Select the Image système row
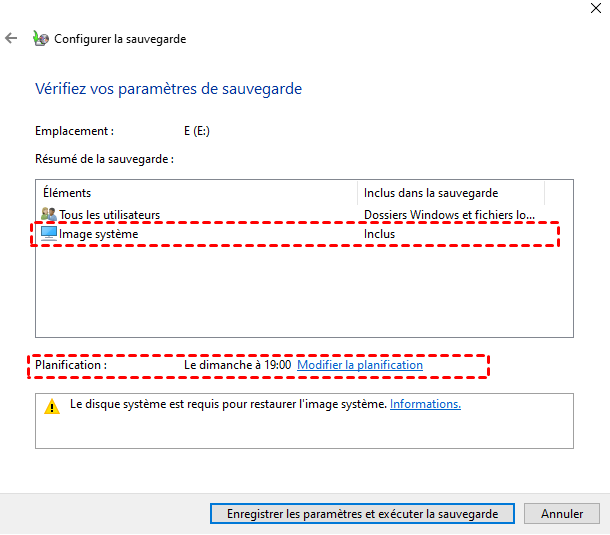610x535 pixels. point(99,234)
